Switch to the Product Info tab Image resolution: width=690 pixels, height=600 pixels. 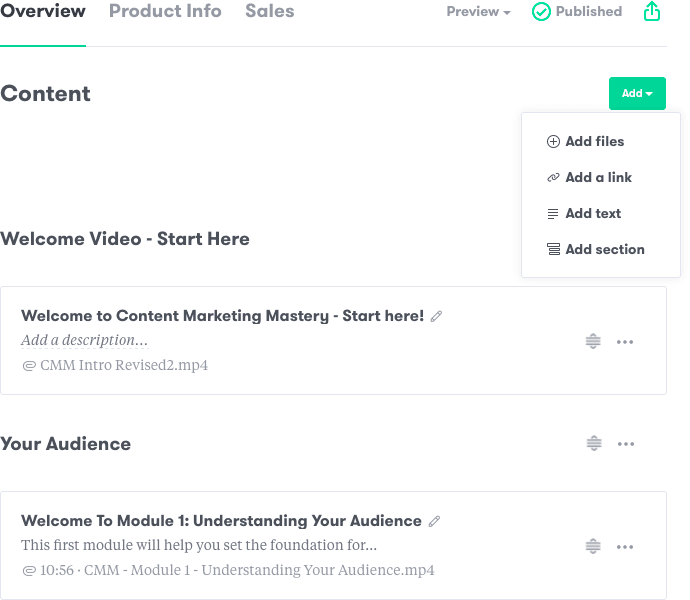[x=165, y=11]
